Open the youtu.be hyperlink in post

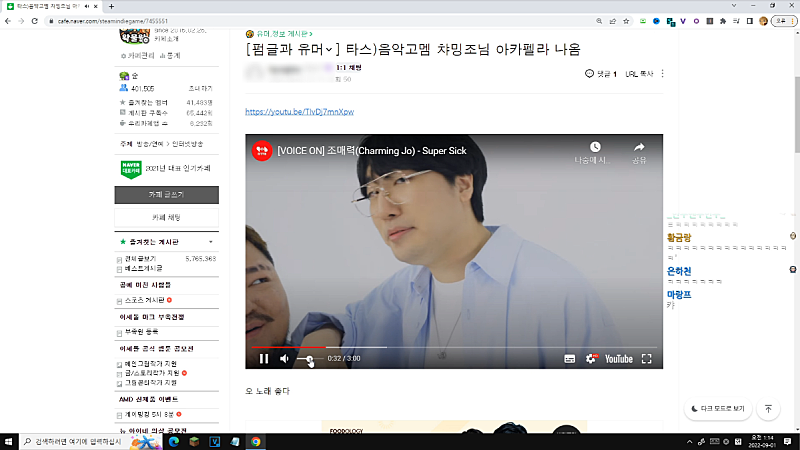(x=299, y=112)
